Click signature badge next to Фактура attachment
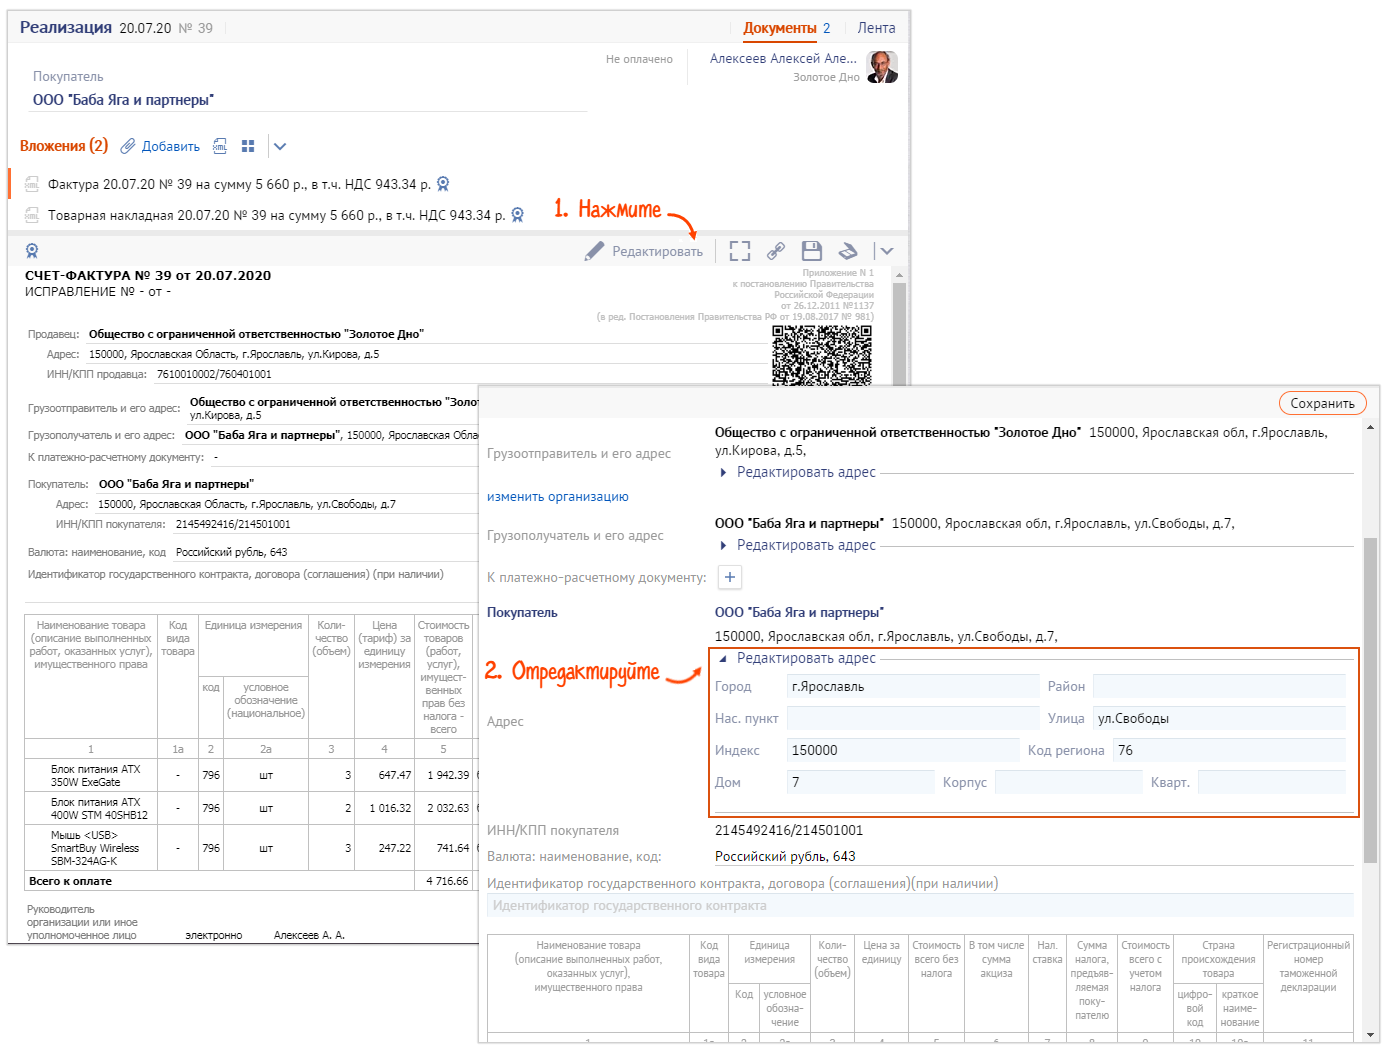1391x1052 pixels. click(443, 184)
